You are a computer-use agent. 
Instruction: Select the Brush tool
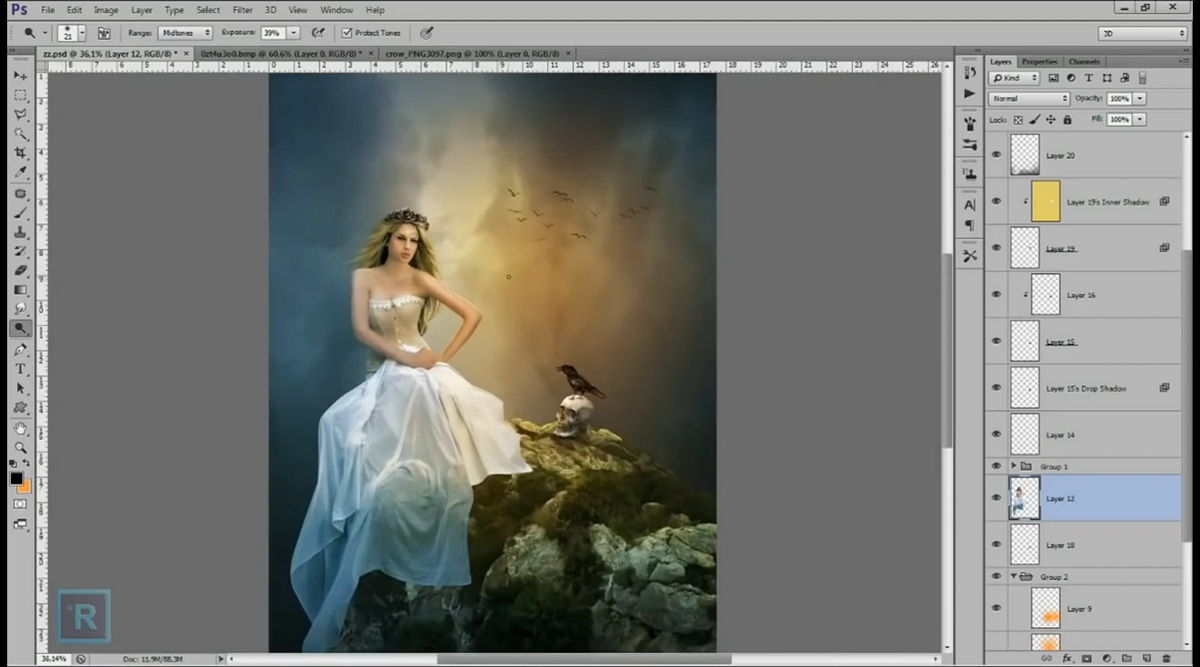click(20, 212)
